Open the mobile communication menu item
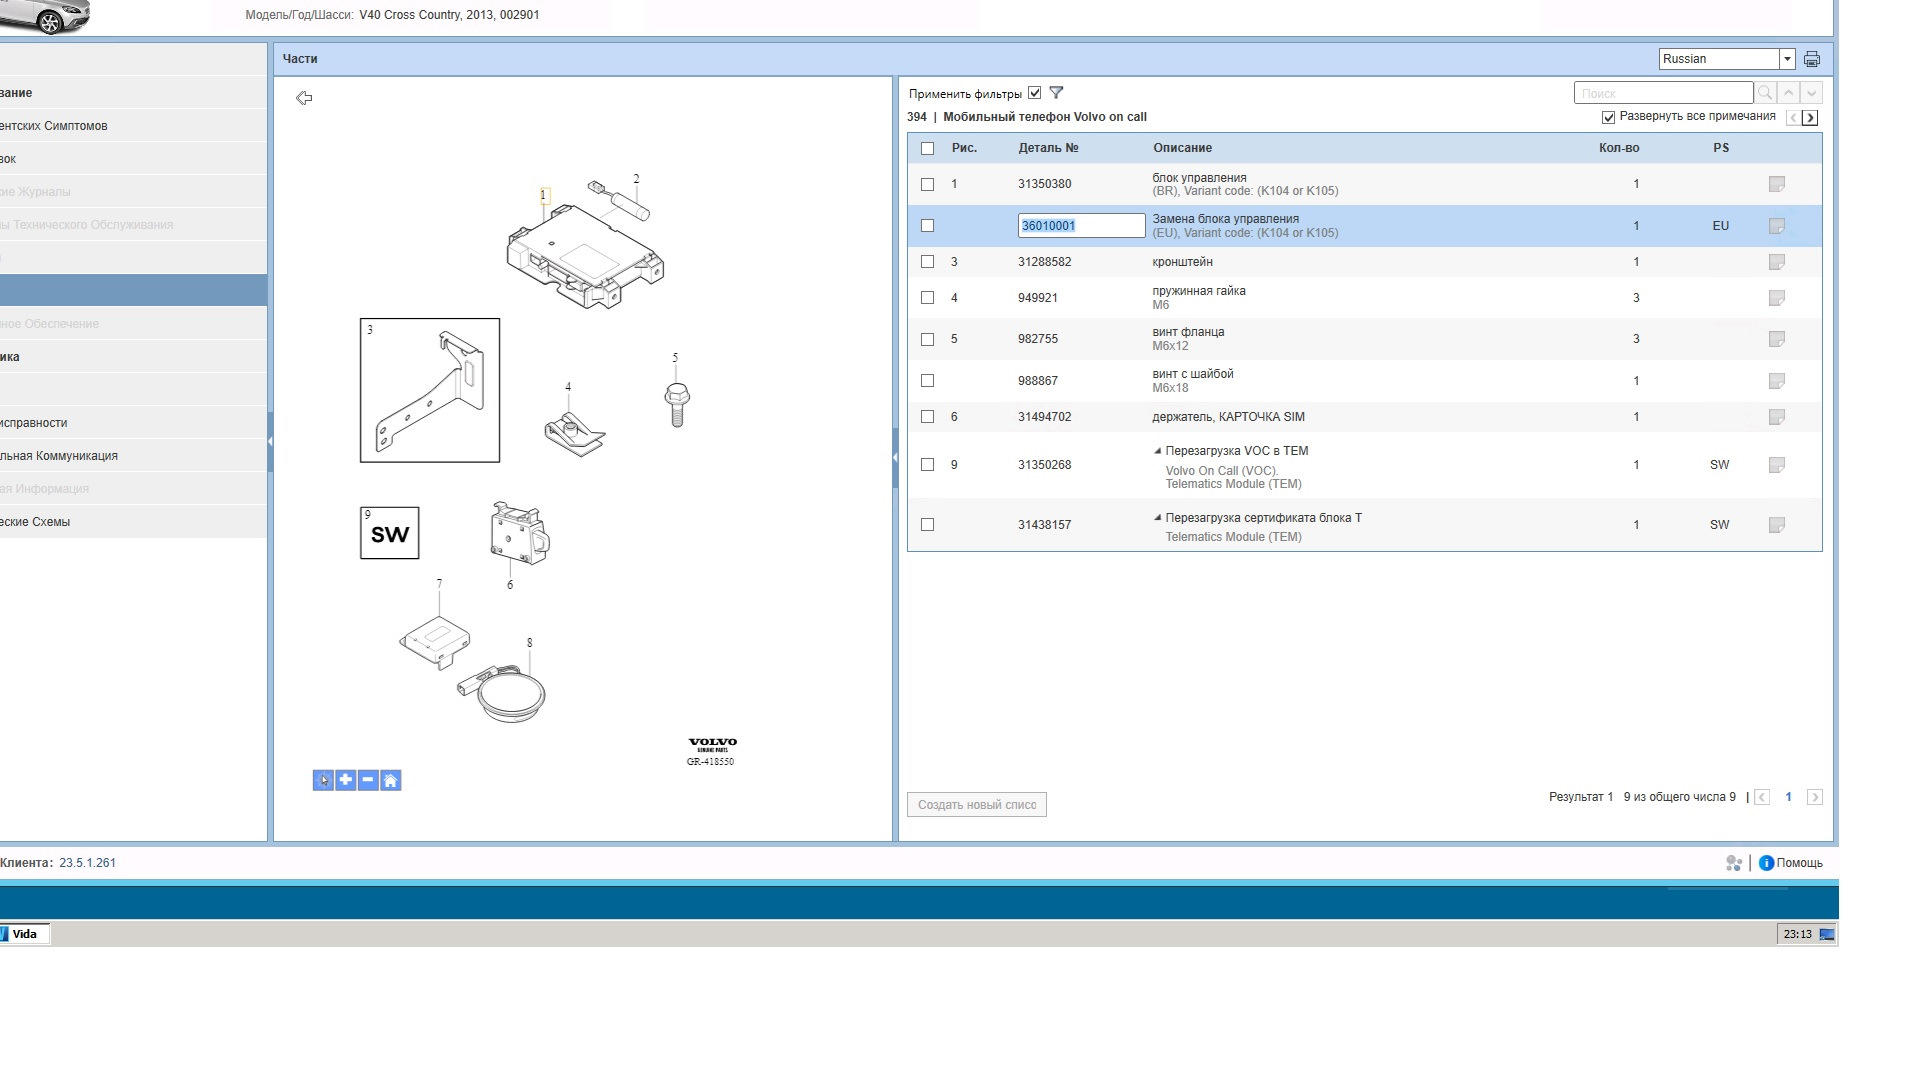The image size is (1920, 1080). (60, 456)
